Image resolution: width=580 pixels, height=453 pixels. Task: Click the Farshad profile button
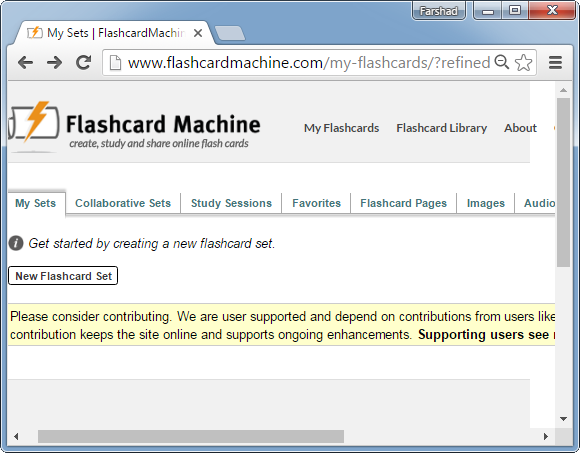[439, 11]
